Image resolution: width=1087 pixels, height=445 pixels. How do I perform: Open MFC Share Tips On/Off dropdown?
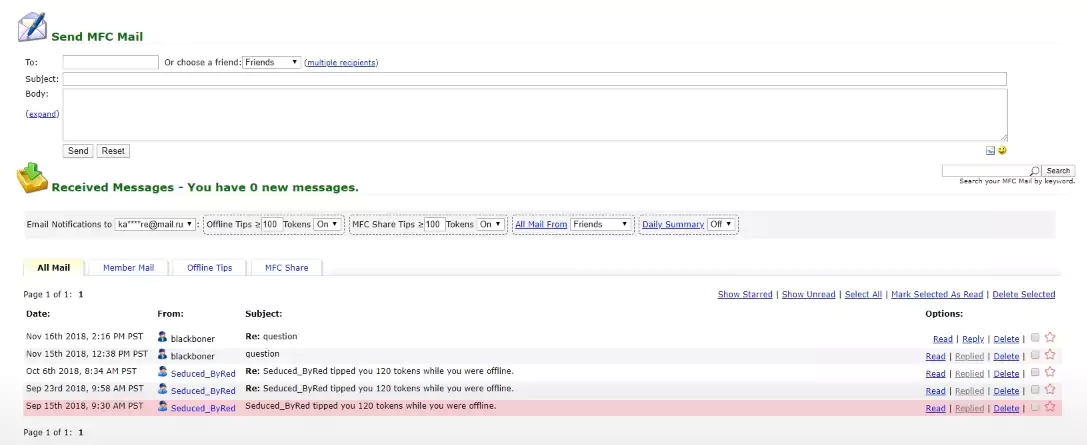491,225
